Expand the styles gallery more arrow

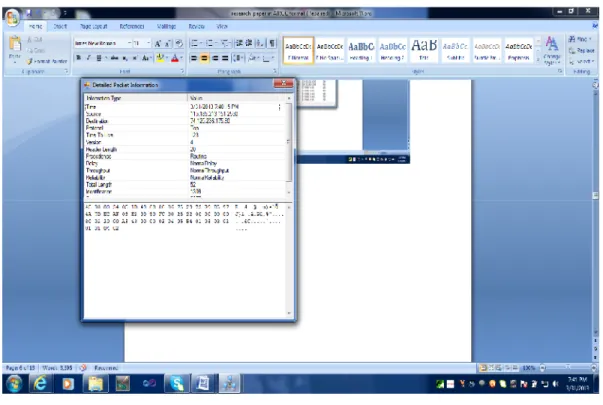[538, 58]
